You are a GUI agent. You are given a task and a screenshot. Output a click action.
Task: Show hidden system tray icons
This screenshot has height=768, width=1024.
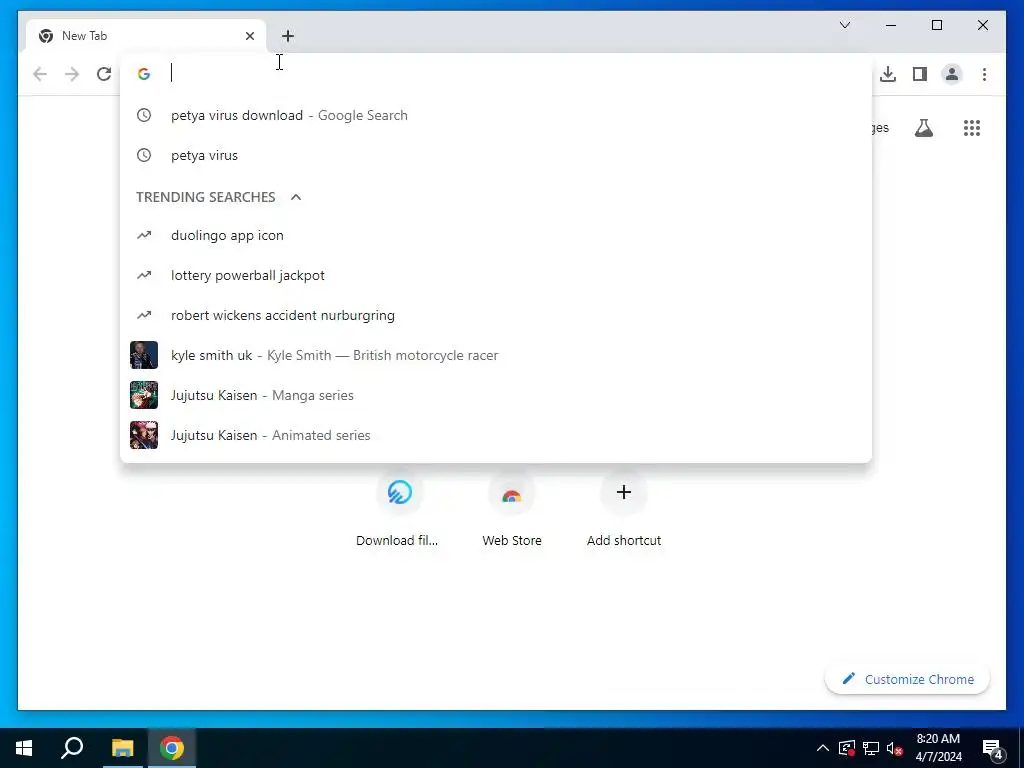pos(823,748)
